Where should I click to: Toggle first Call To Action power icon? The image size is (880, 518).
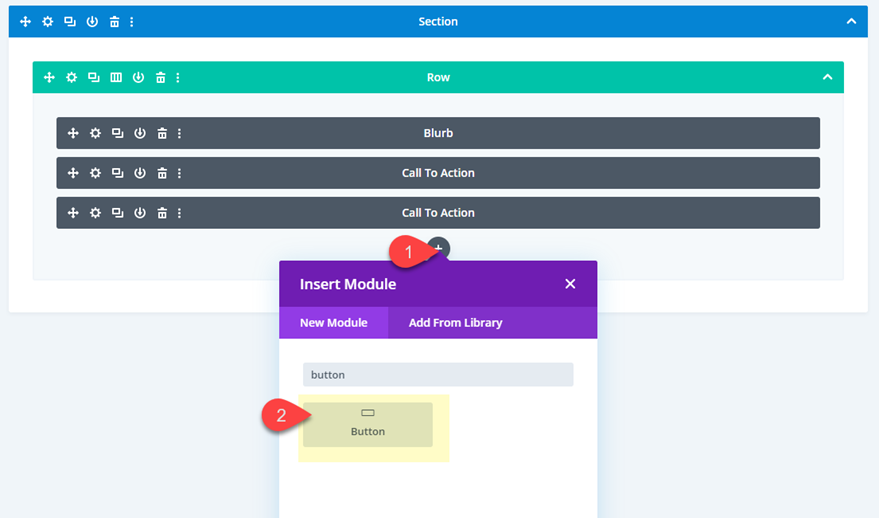(140, 173)
